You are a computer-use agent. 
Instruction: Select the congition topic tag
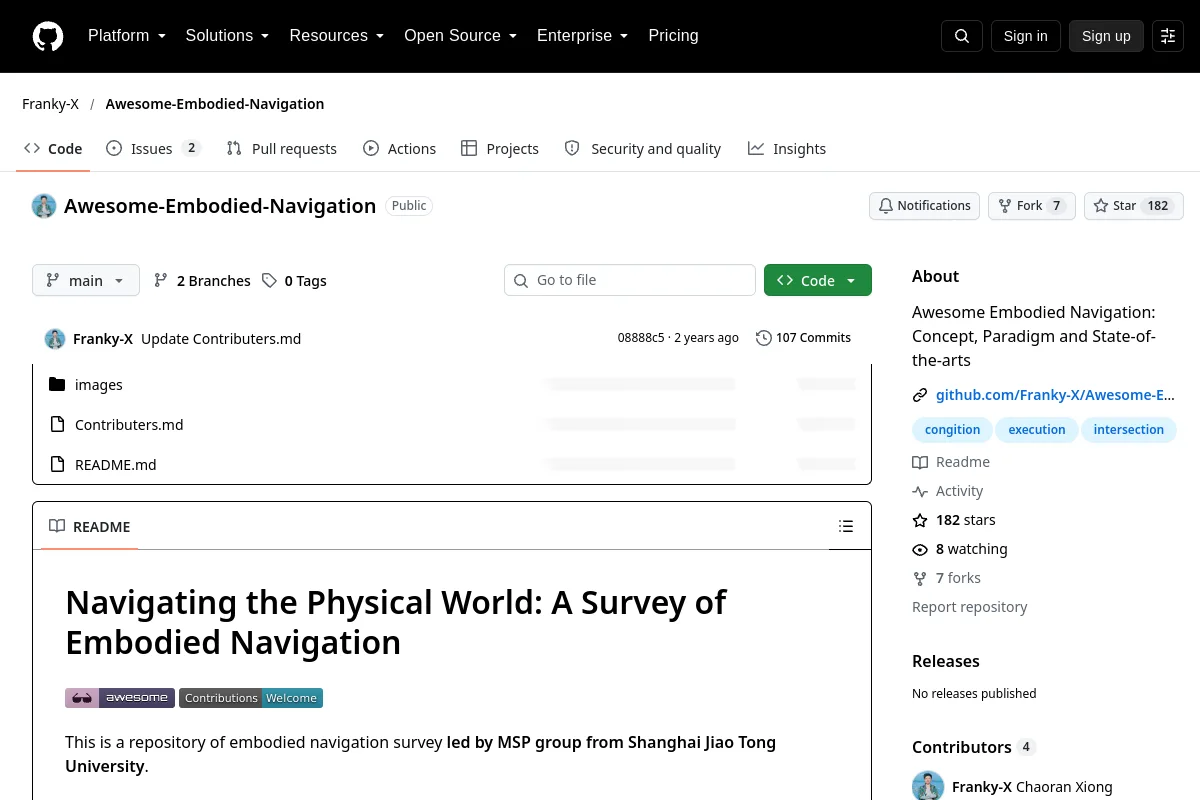coord(952,430)
